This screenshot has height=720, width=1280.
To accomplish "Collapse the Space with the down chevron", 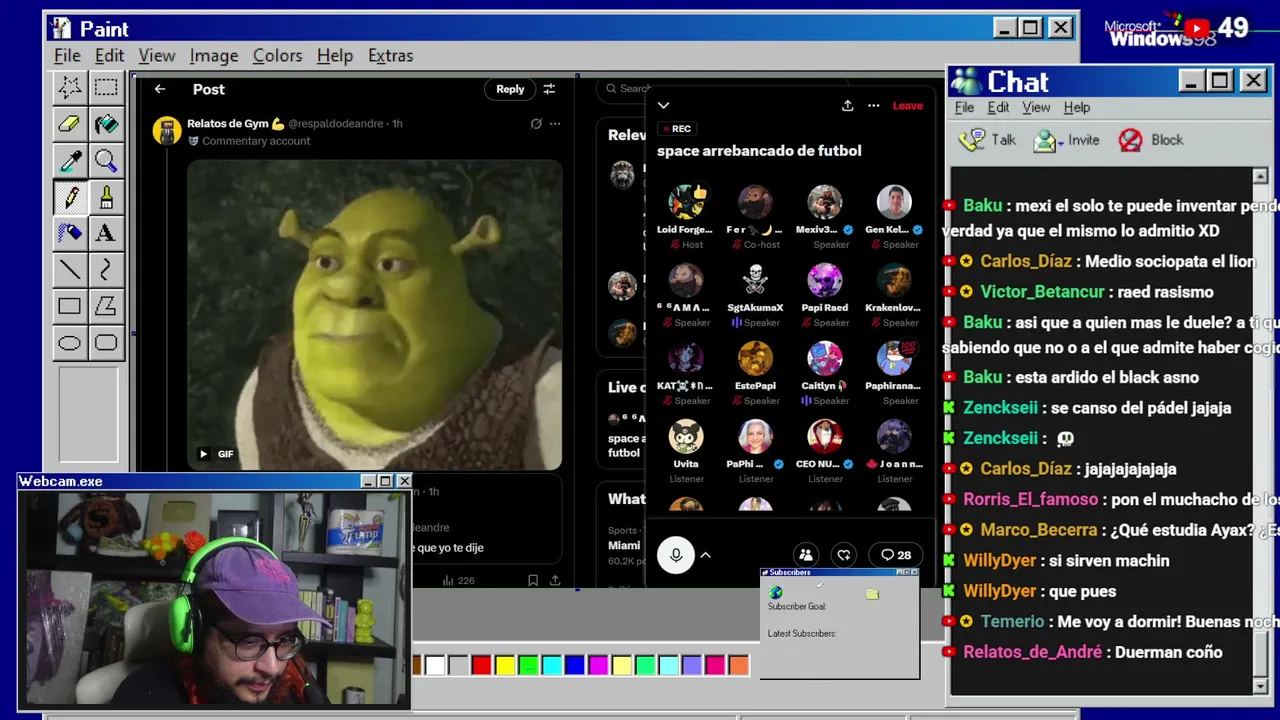I will pyautogui.click(x=663, y=105).
